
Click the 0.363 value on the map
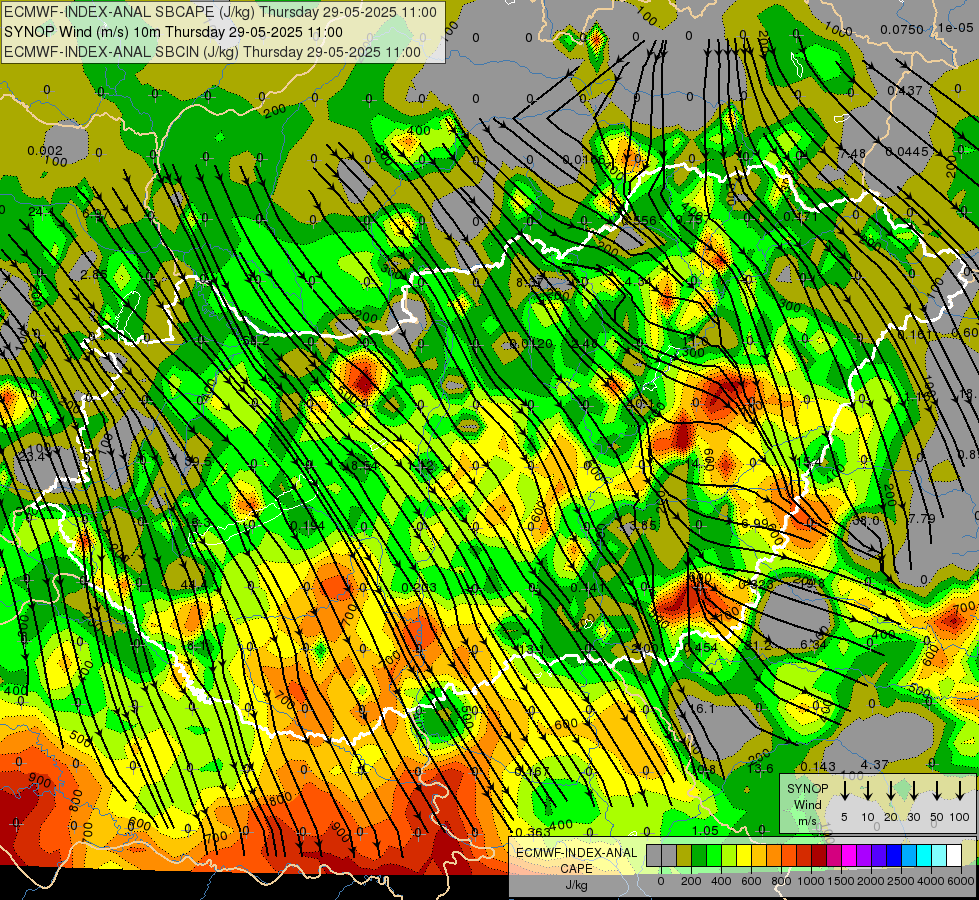tap(533, 832)
